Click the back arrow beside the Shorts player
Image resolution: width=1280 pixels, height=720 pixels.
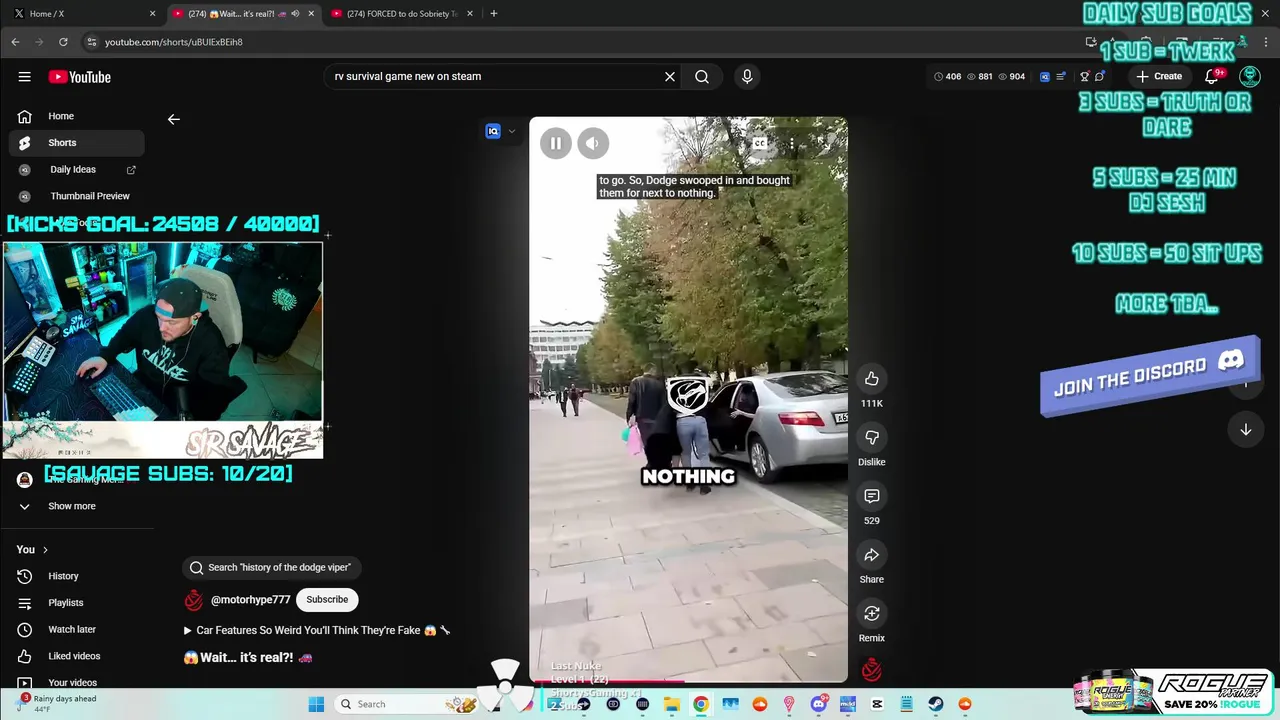coord(174,119)
